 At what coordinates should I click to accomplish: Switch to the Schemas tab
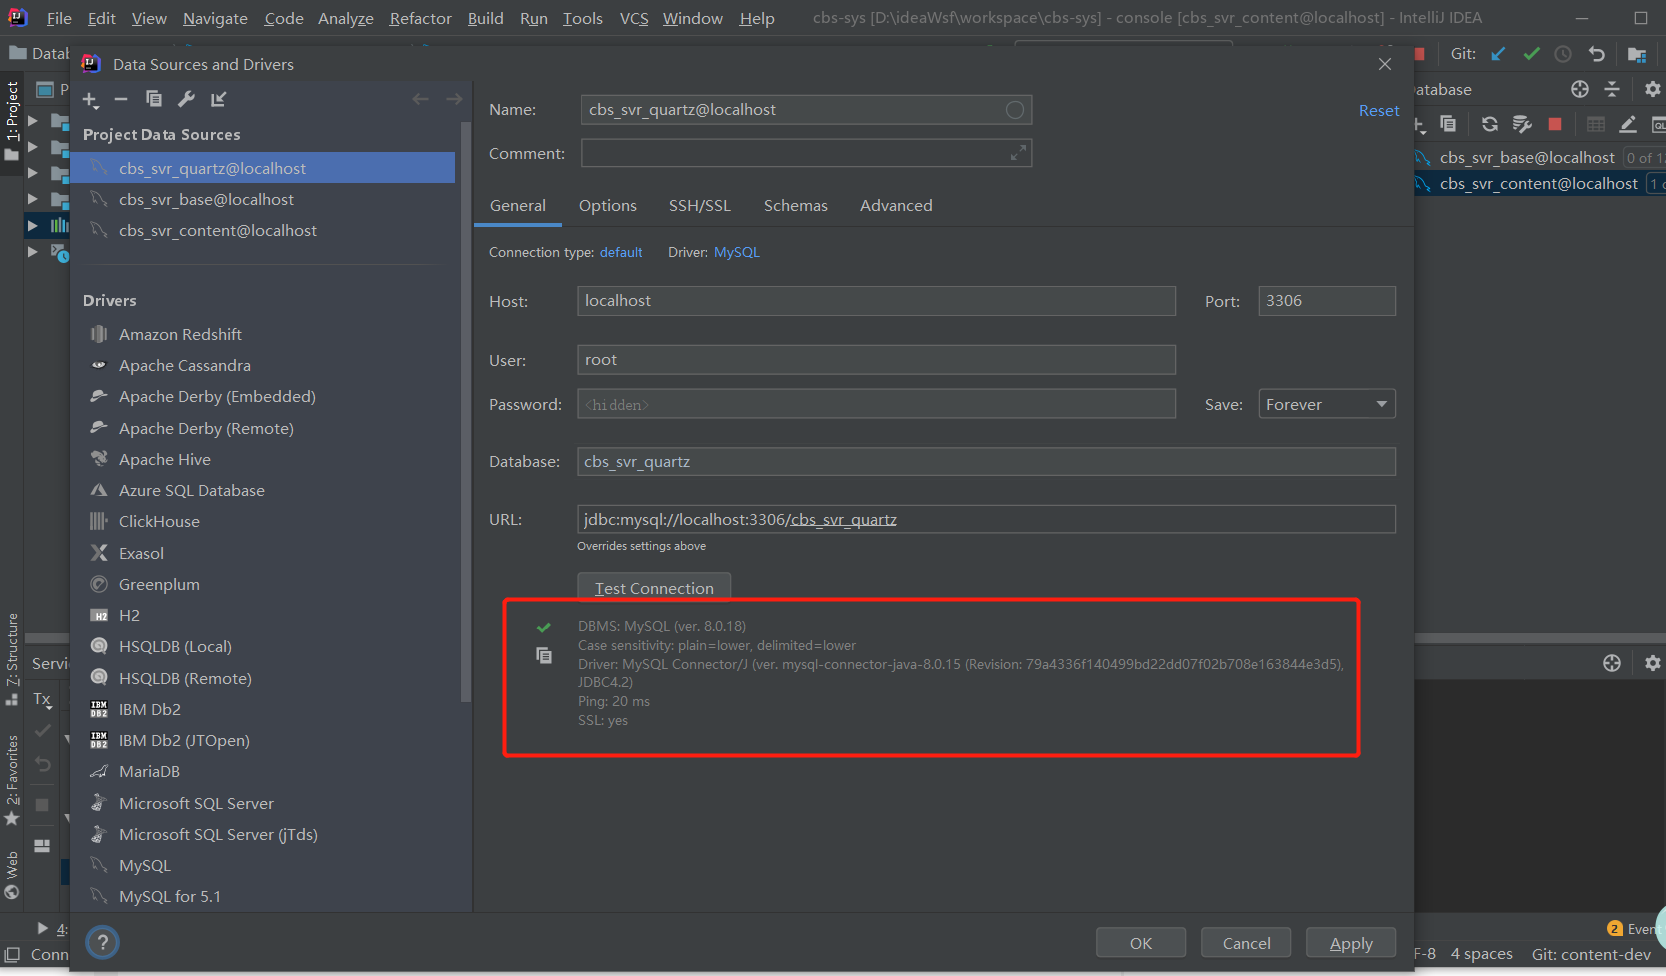coord(796,205)
